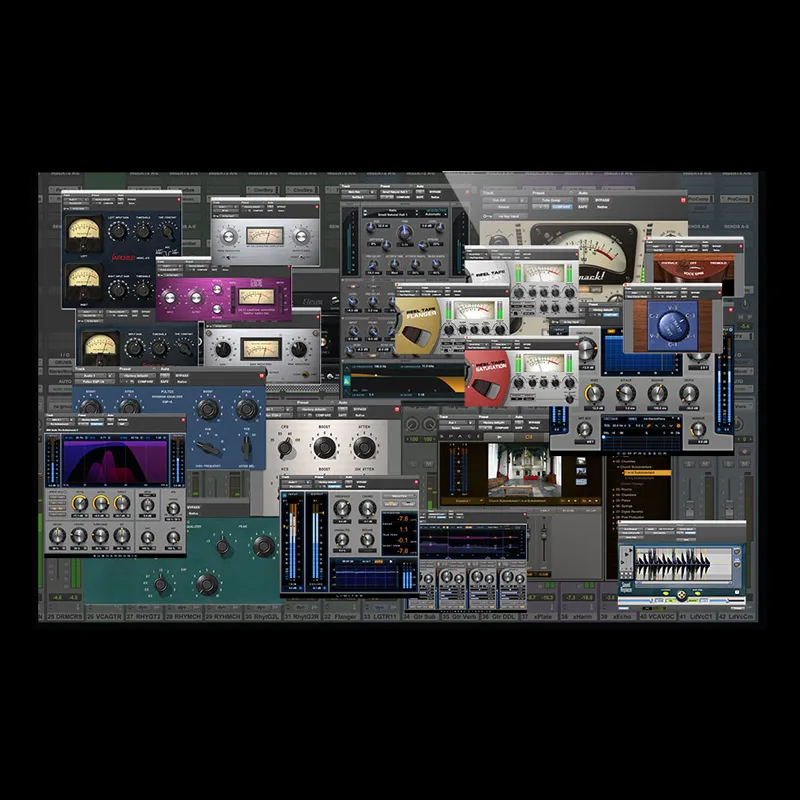This screenshot has height=800, width=800.
Task: Open factory default preset menu in Pultec EQP-1A
Action: tap(137, 376)
